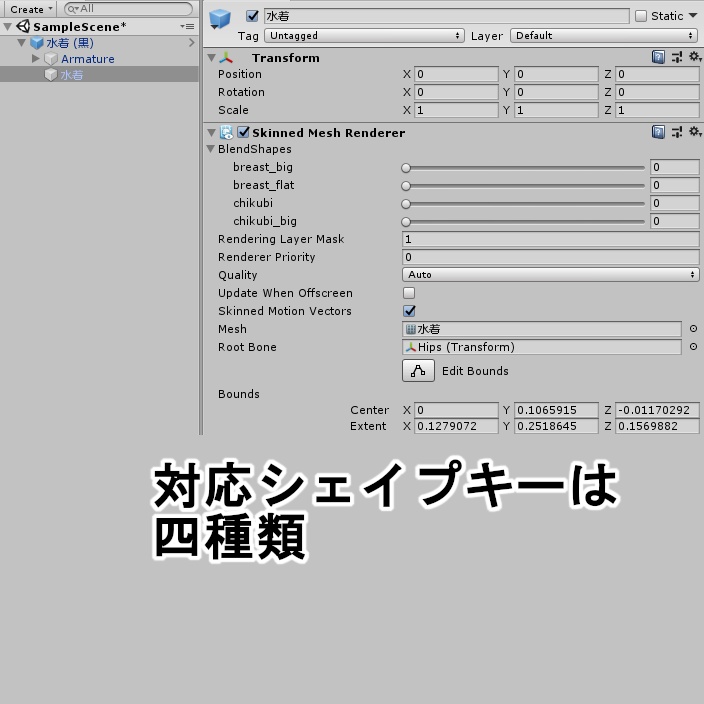Enable the Static checkbox

point(641,16)
